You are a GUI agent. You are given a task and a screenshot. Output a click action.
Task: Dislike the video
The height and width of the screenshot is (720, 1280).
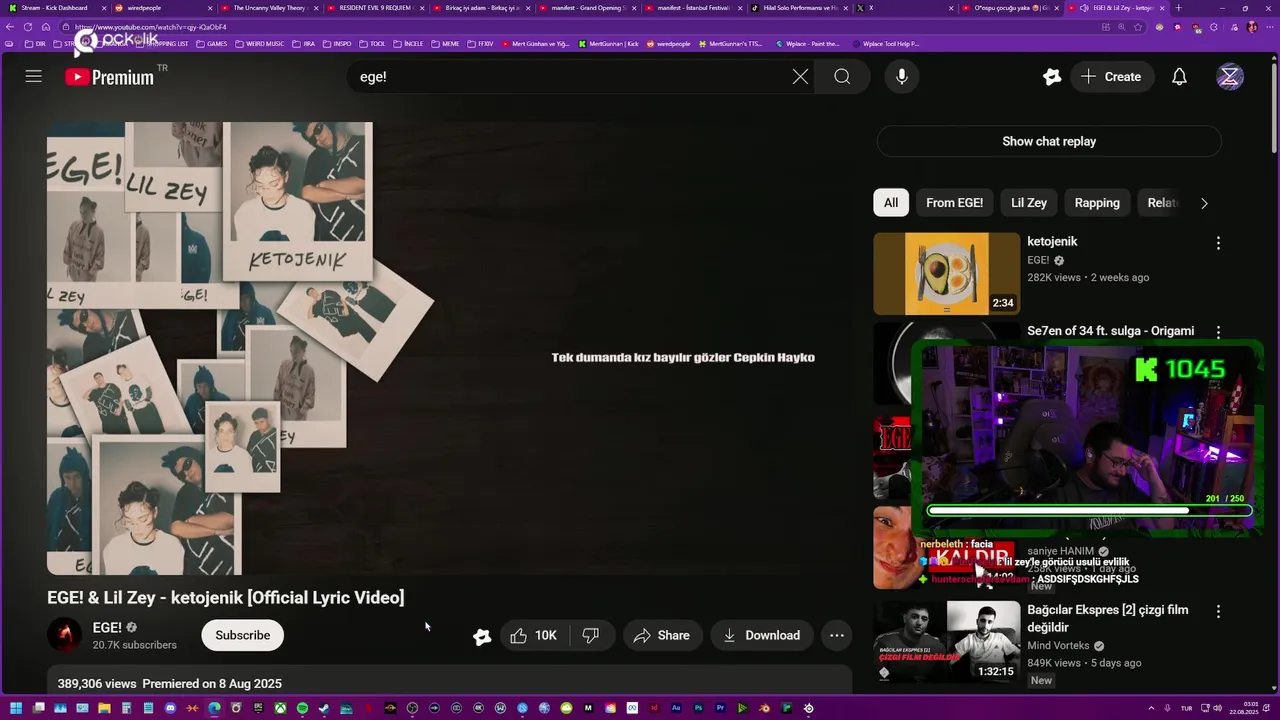(591, 635)
